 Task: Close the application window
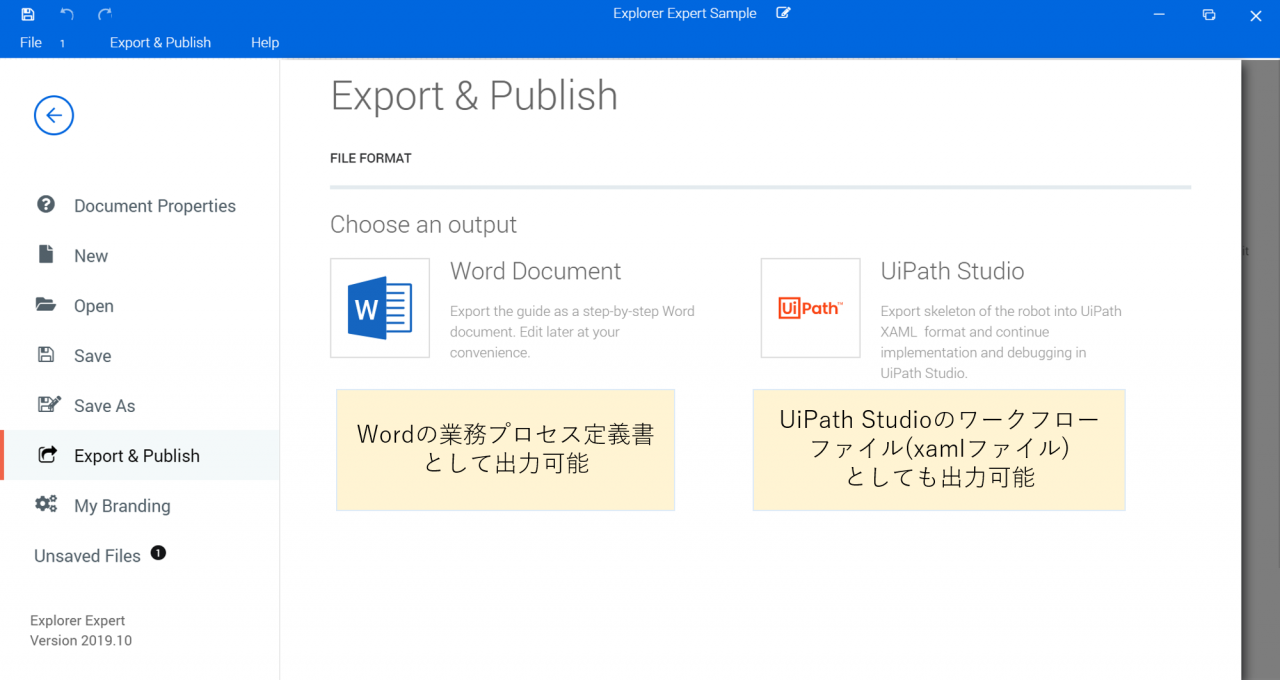click(x=1257, y=14)
